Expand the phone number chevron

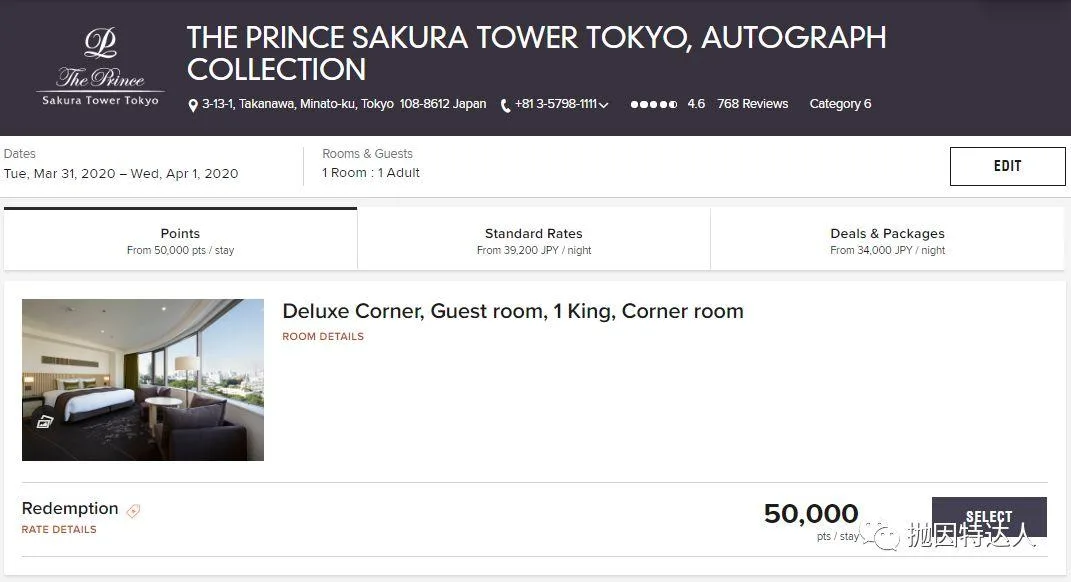click(x=604, y=105)
